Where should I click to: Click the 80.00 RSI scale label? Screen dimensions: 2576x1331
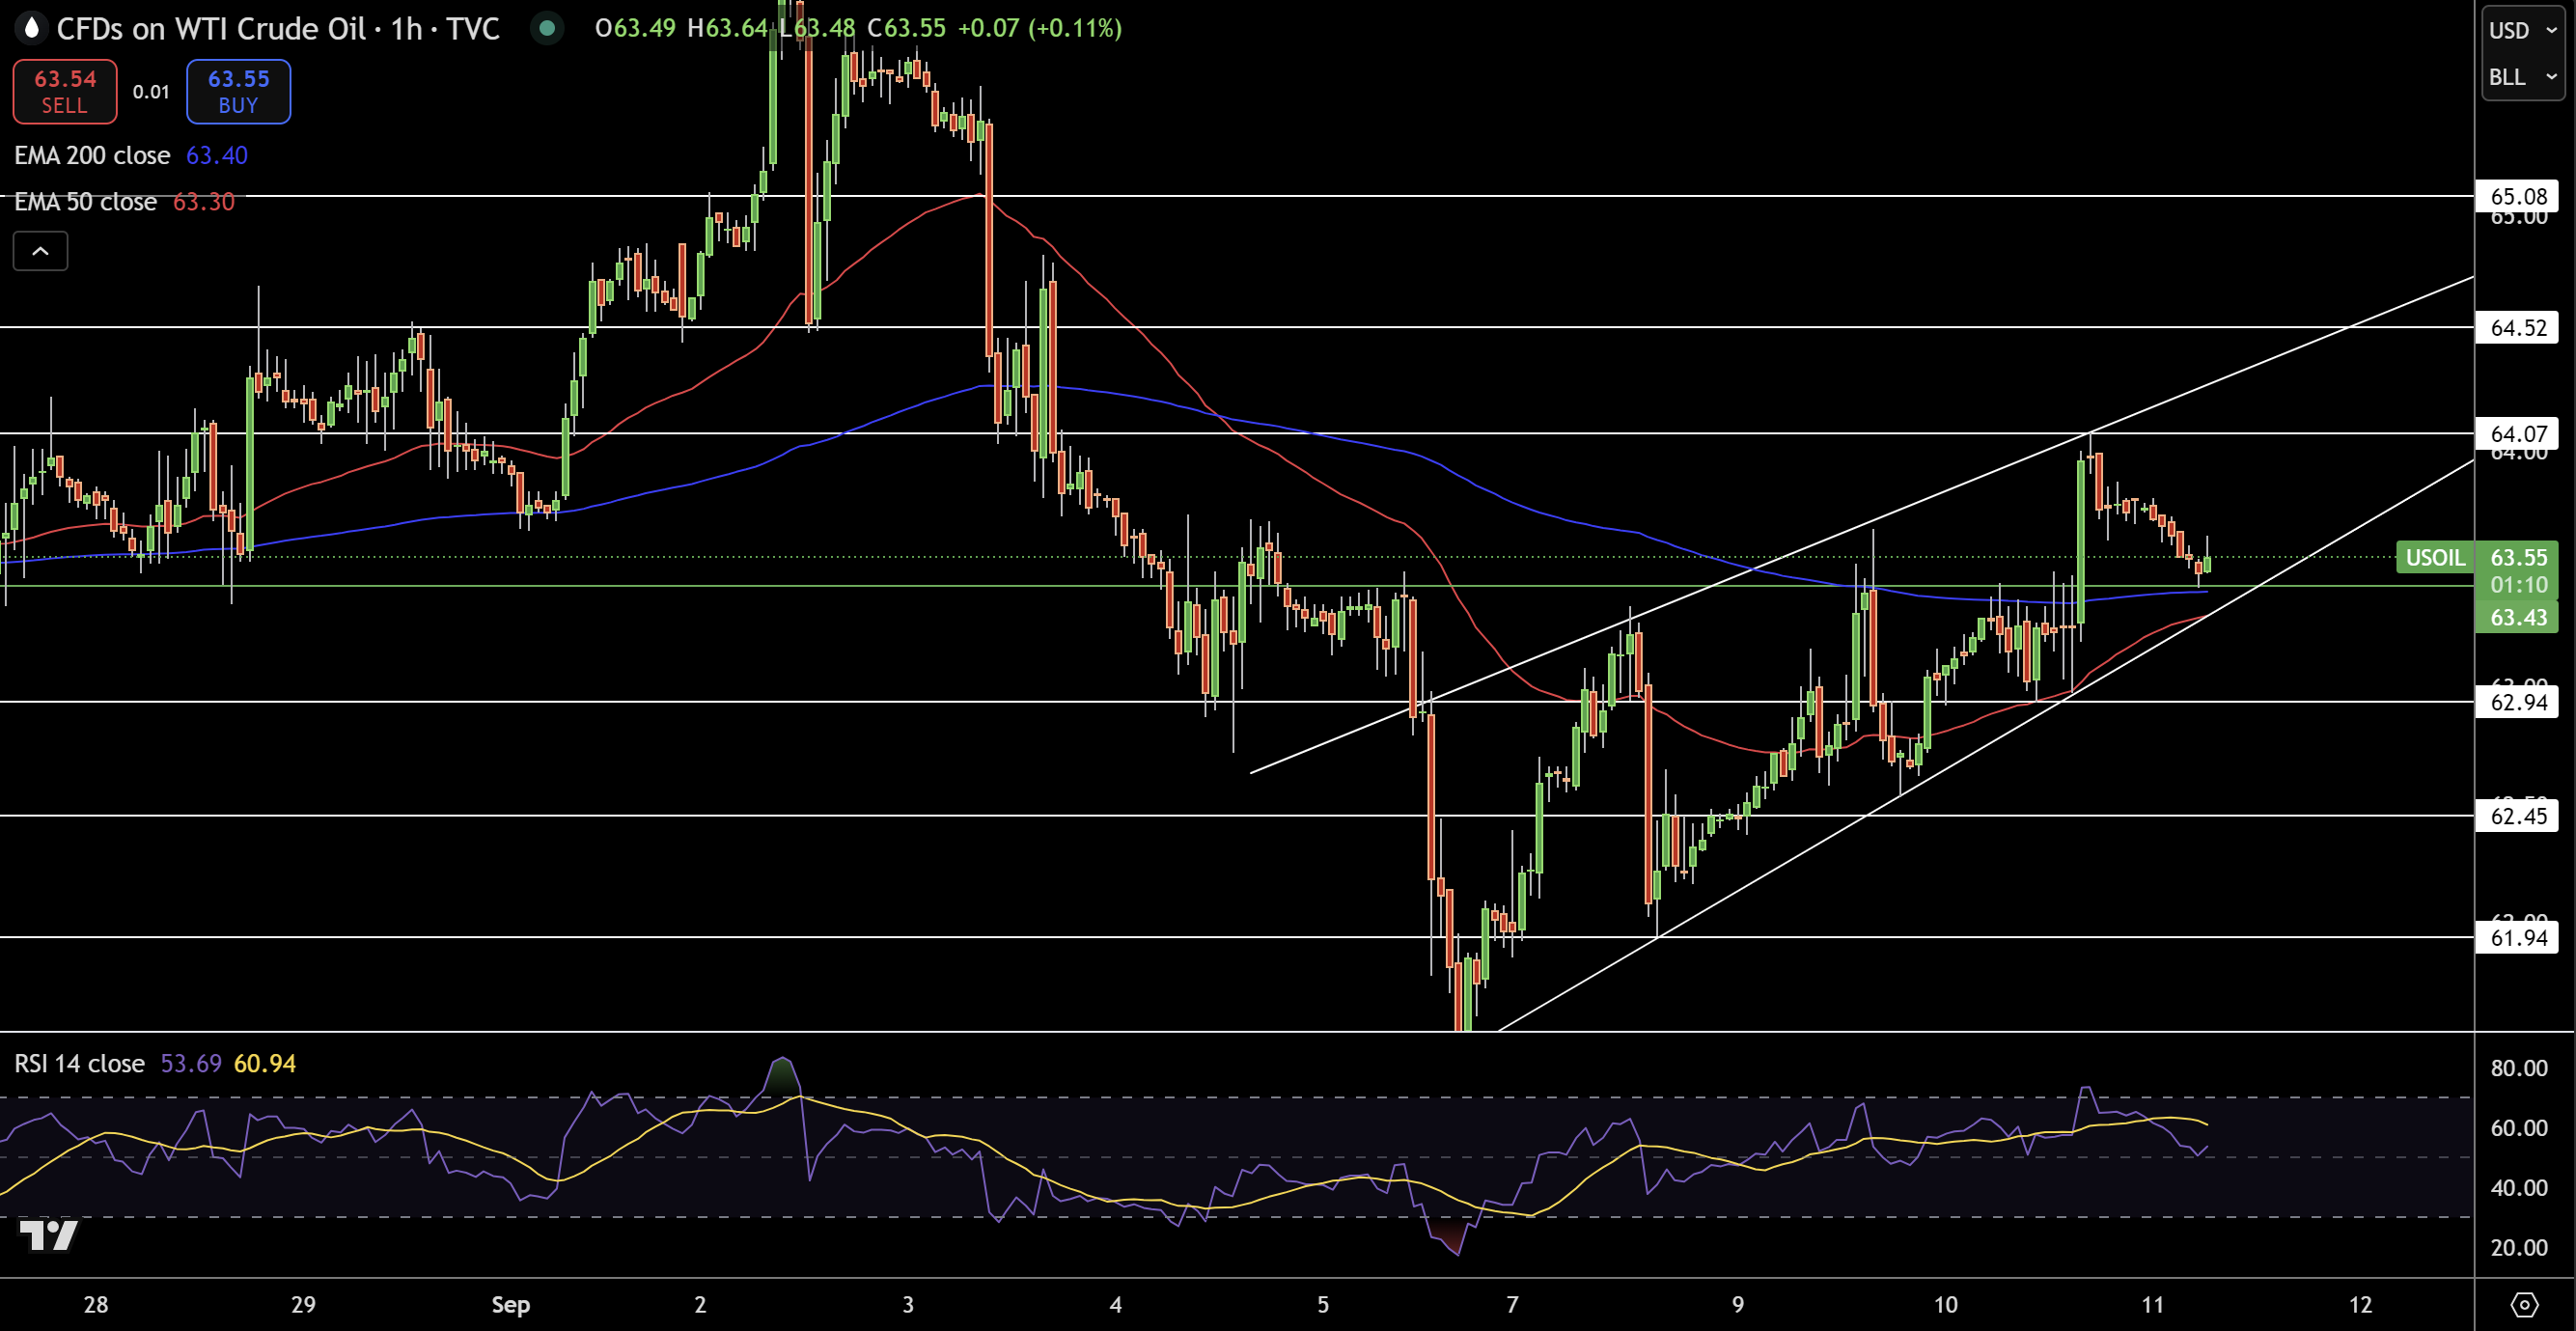[x=2518, y=1068]
